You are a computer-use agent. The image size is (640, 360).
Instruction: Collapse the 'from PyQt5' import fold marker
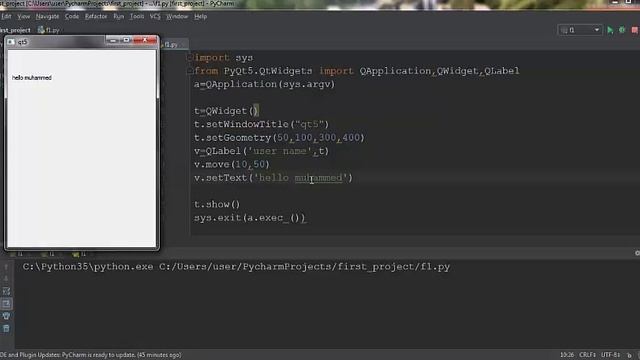click(189, 71)
